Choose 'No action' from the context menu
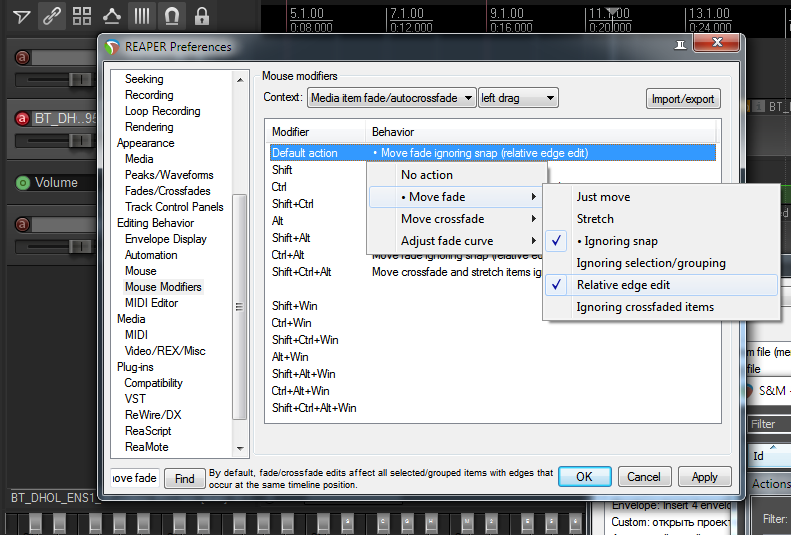 pyautogui.click(x=456, y=175)
